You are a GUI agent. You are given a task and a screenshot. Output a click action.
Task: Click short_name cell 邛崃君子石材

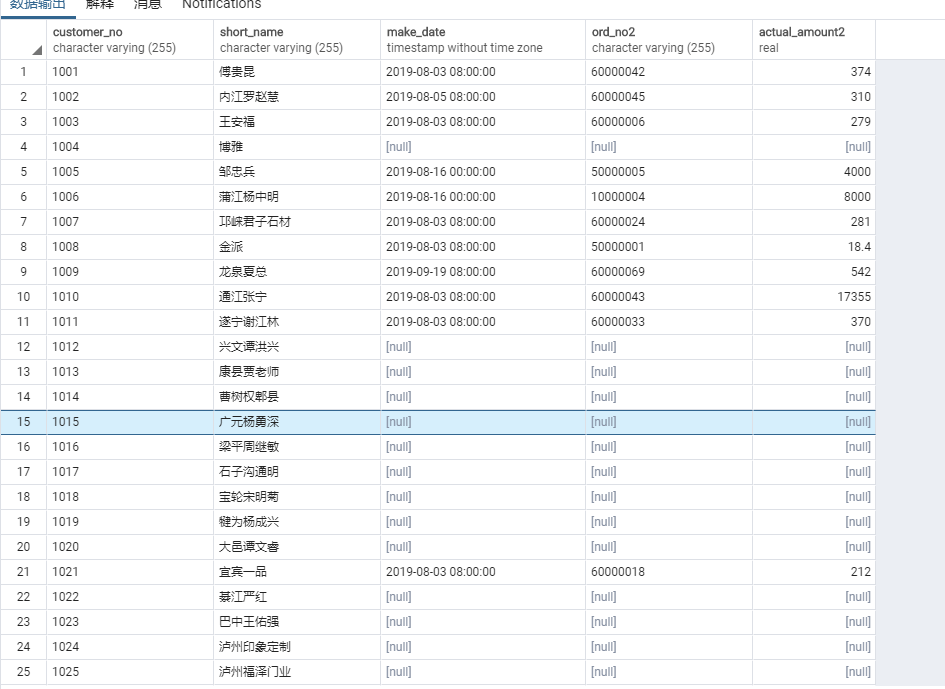tap(297, 222)
